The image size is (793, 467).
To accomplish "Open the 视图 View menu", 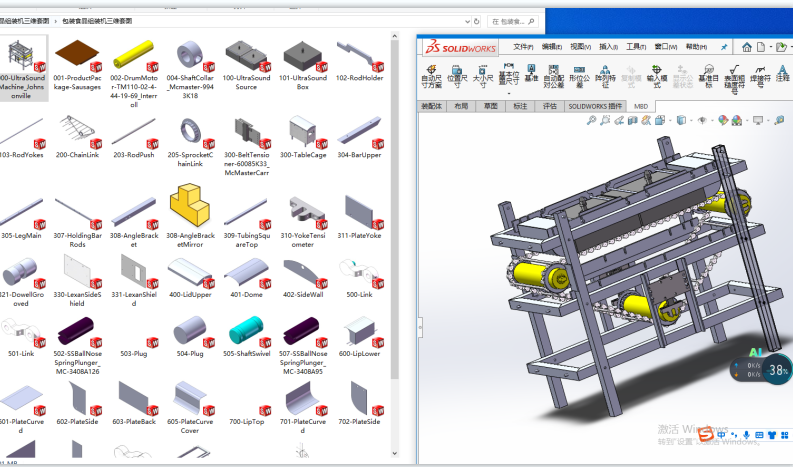I will coord(581,47).
